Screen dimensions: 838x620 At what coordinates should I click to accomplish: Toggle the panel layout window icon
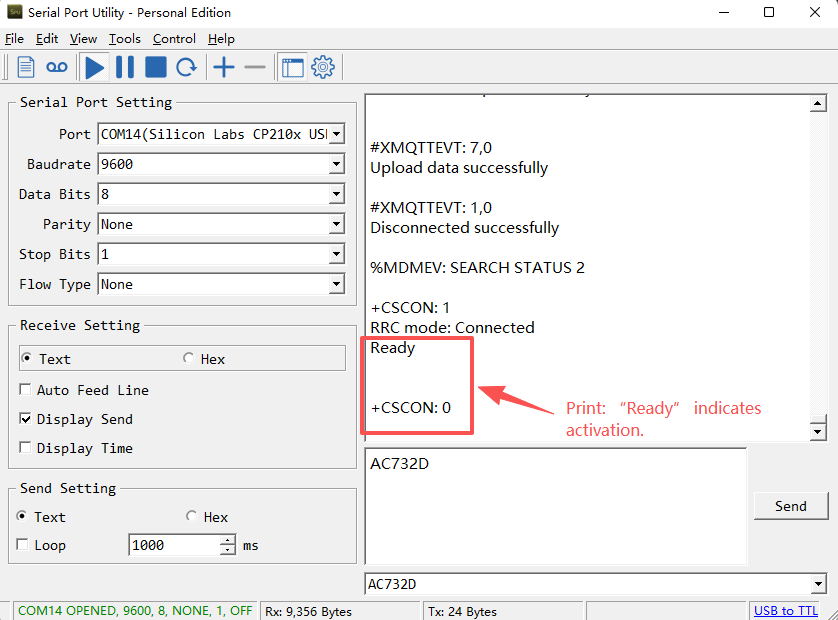[292, 67]
